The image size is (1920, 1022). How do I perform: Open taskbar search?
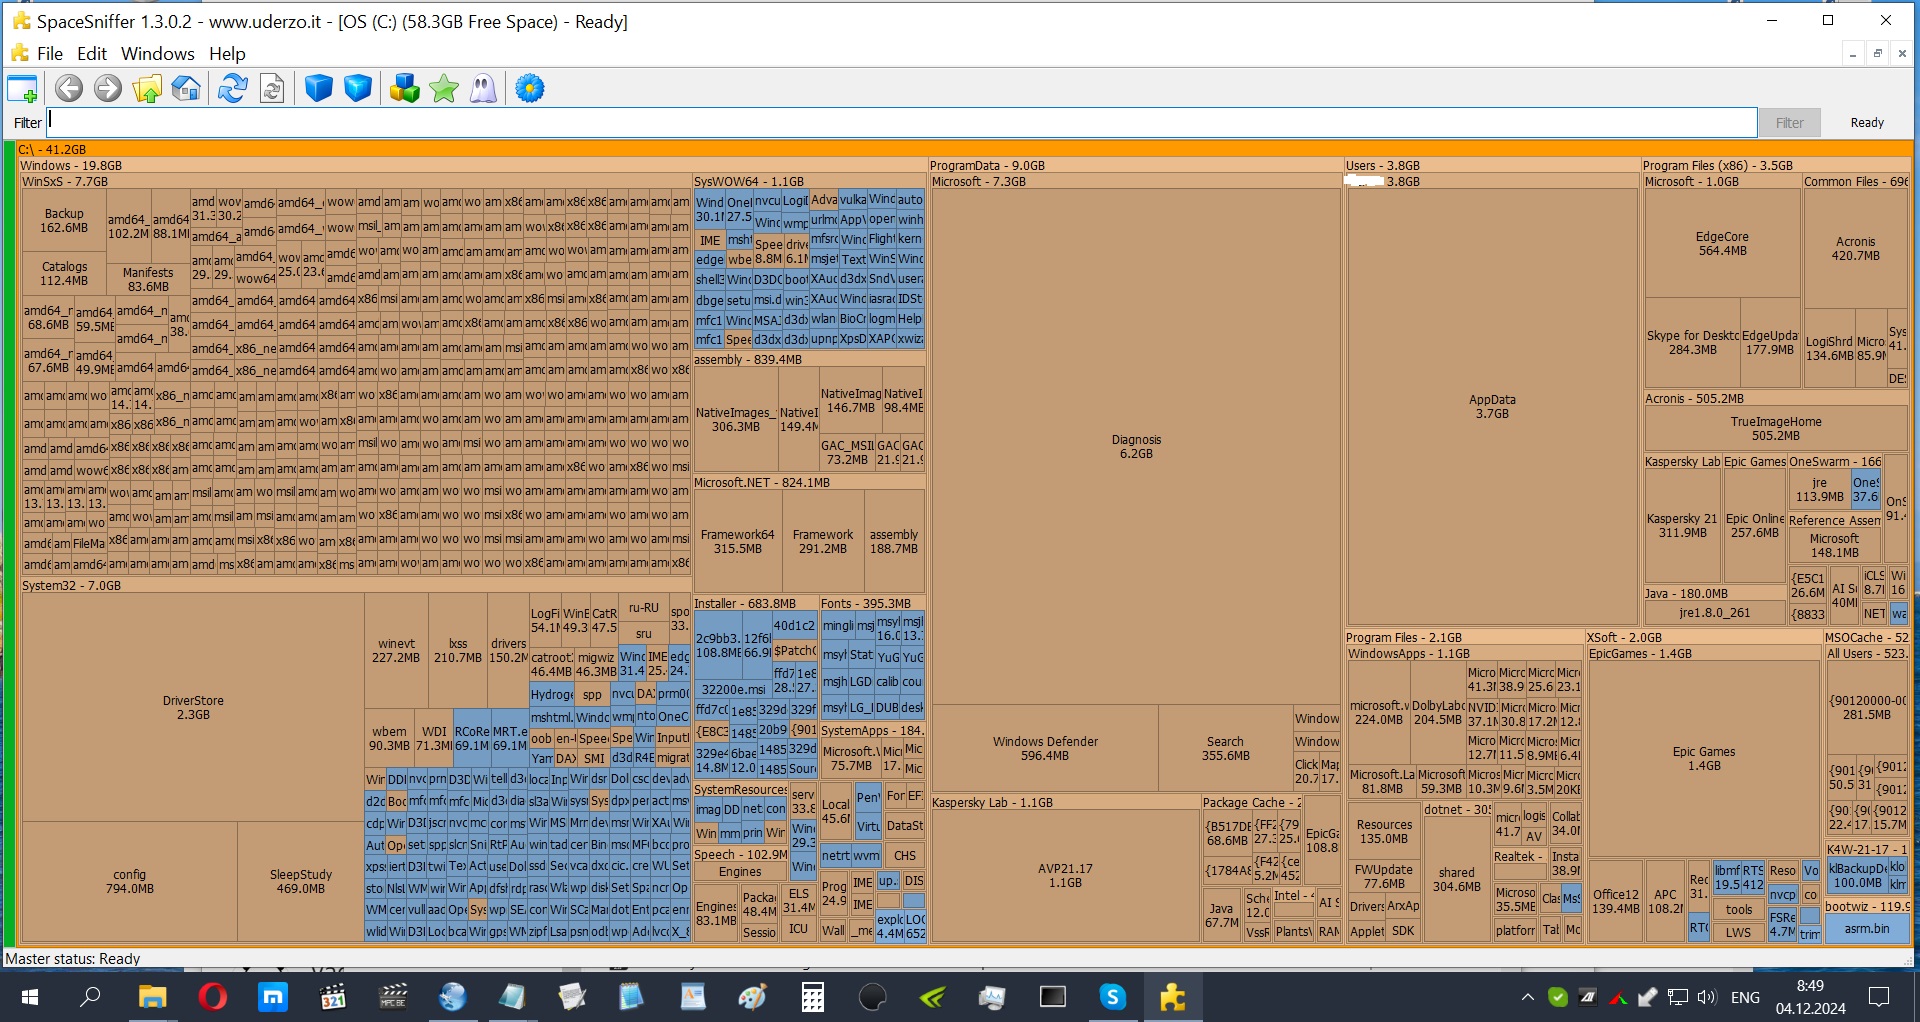click(x=90, y=997)
